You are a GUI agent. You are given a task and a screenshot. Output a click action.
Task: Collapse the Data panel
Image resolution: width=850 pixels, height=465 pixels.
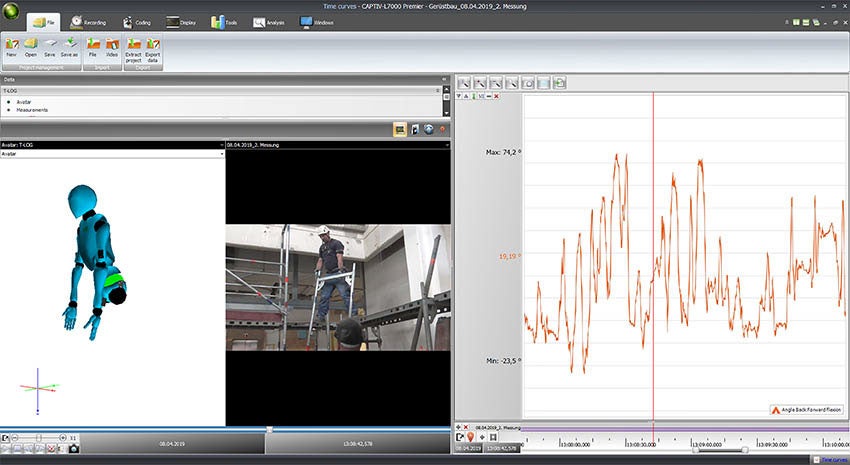(444, 79)
